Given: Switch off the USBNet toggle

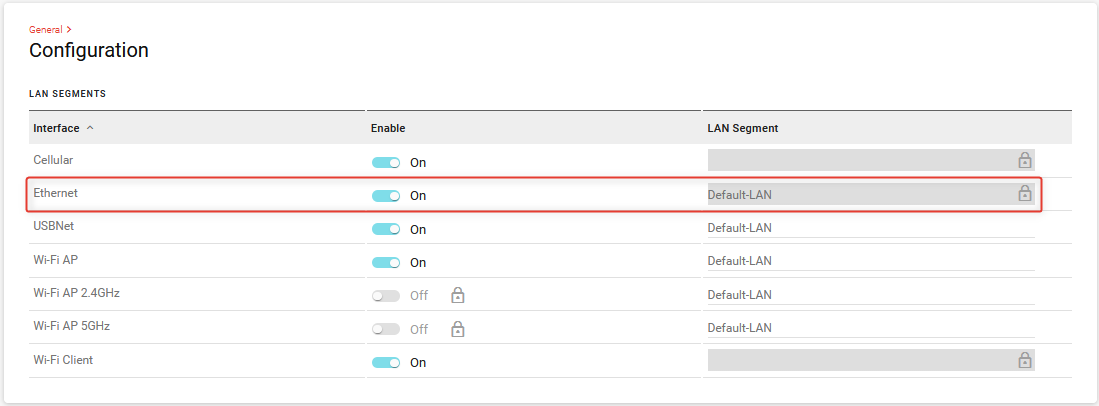Looking at the screenshot, I should click(386, 229).
